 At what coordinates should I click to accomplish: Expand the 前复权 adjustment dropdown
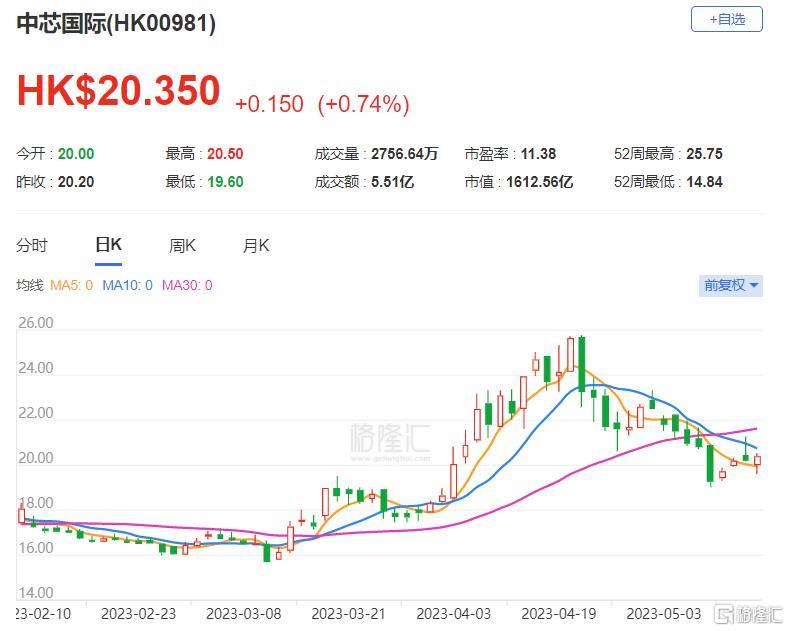click(x=731, y=285)
